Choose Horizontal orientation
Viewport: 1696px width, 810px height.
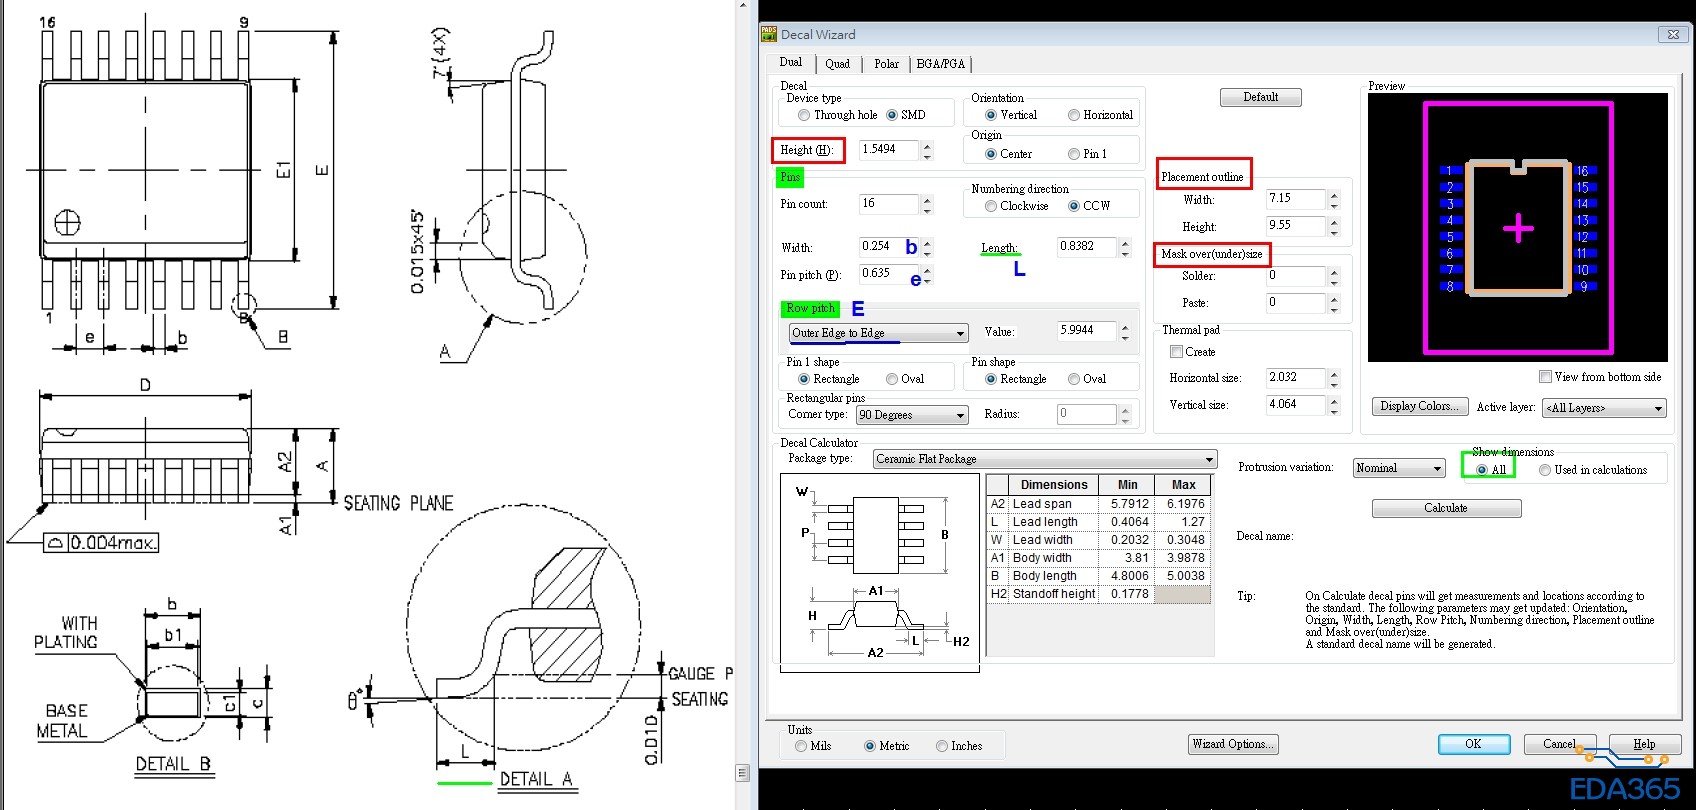[1074, 115]
